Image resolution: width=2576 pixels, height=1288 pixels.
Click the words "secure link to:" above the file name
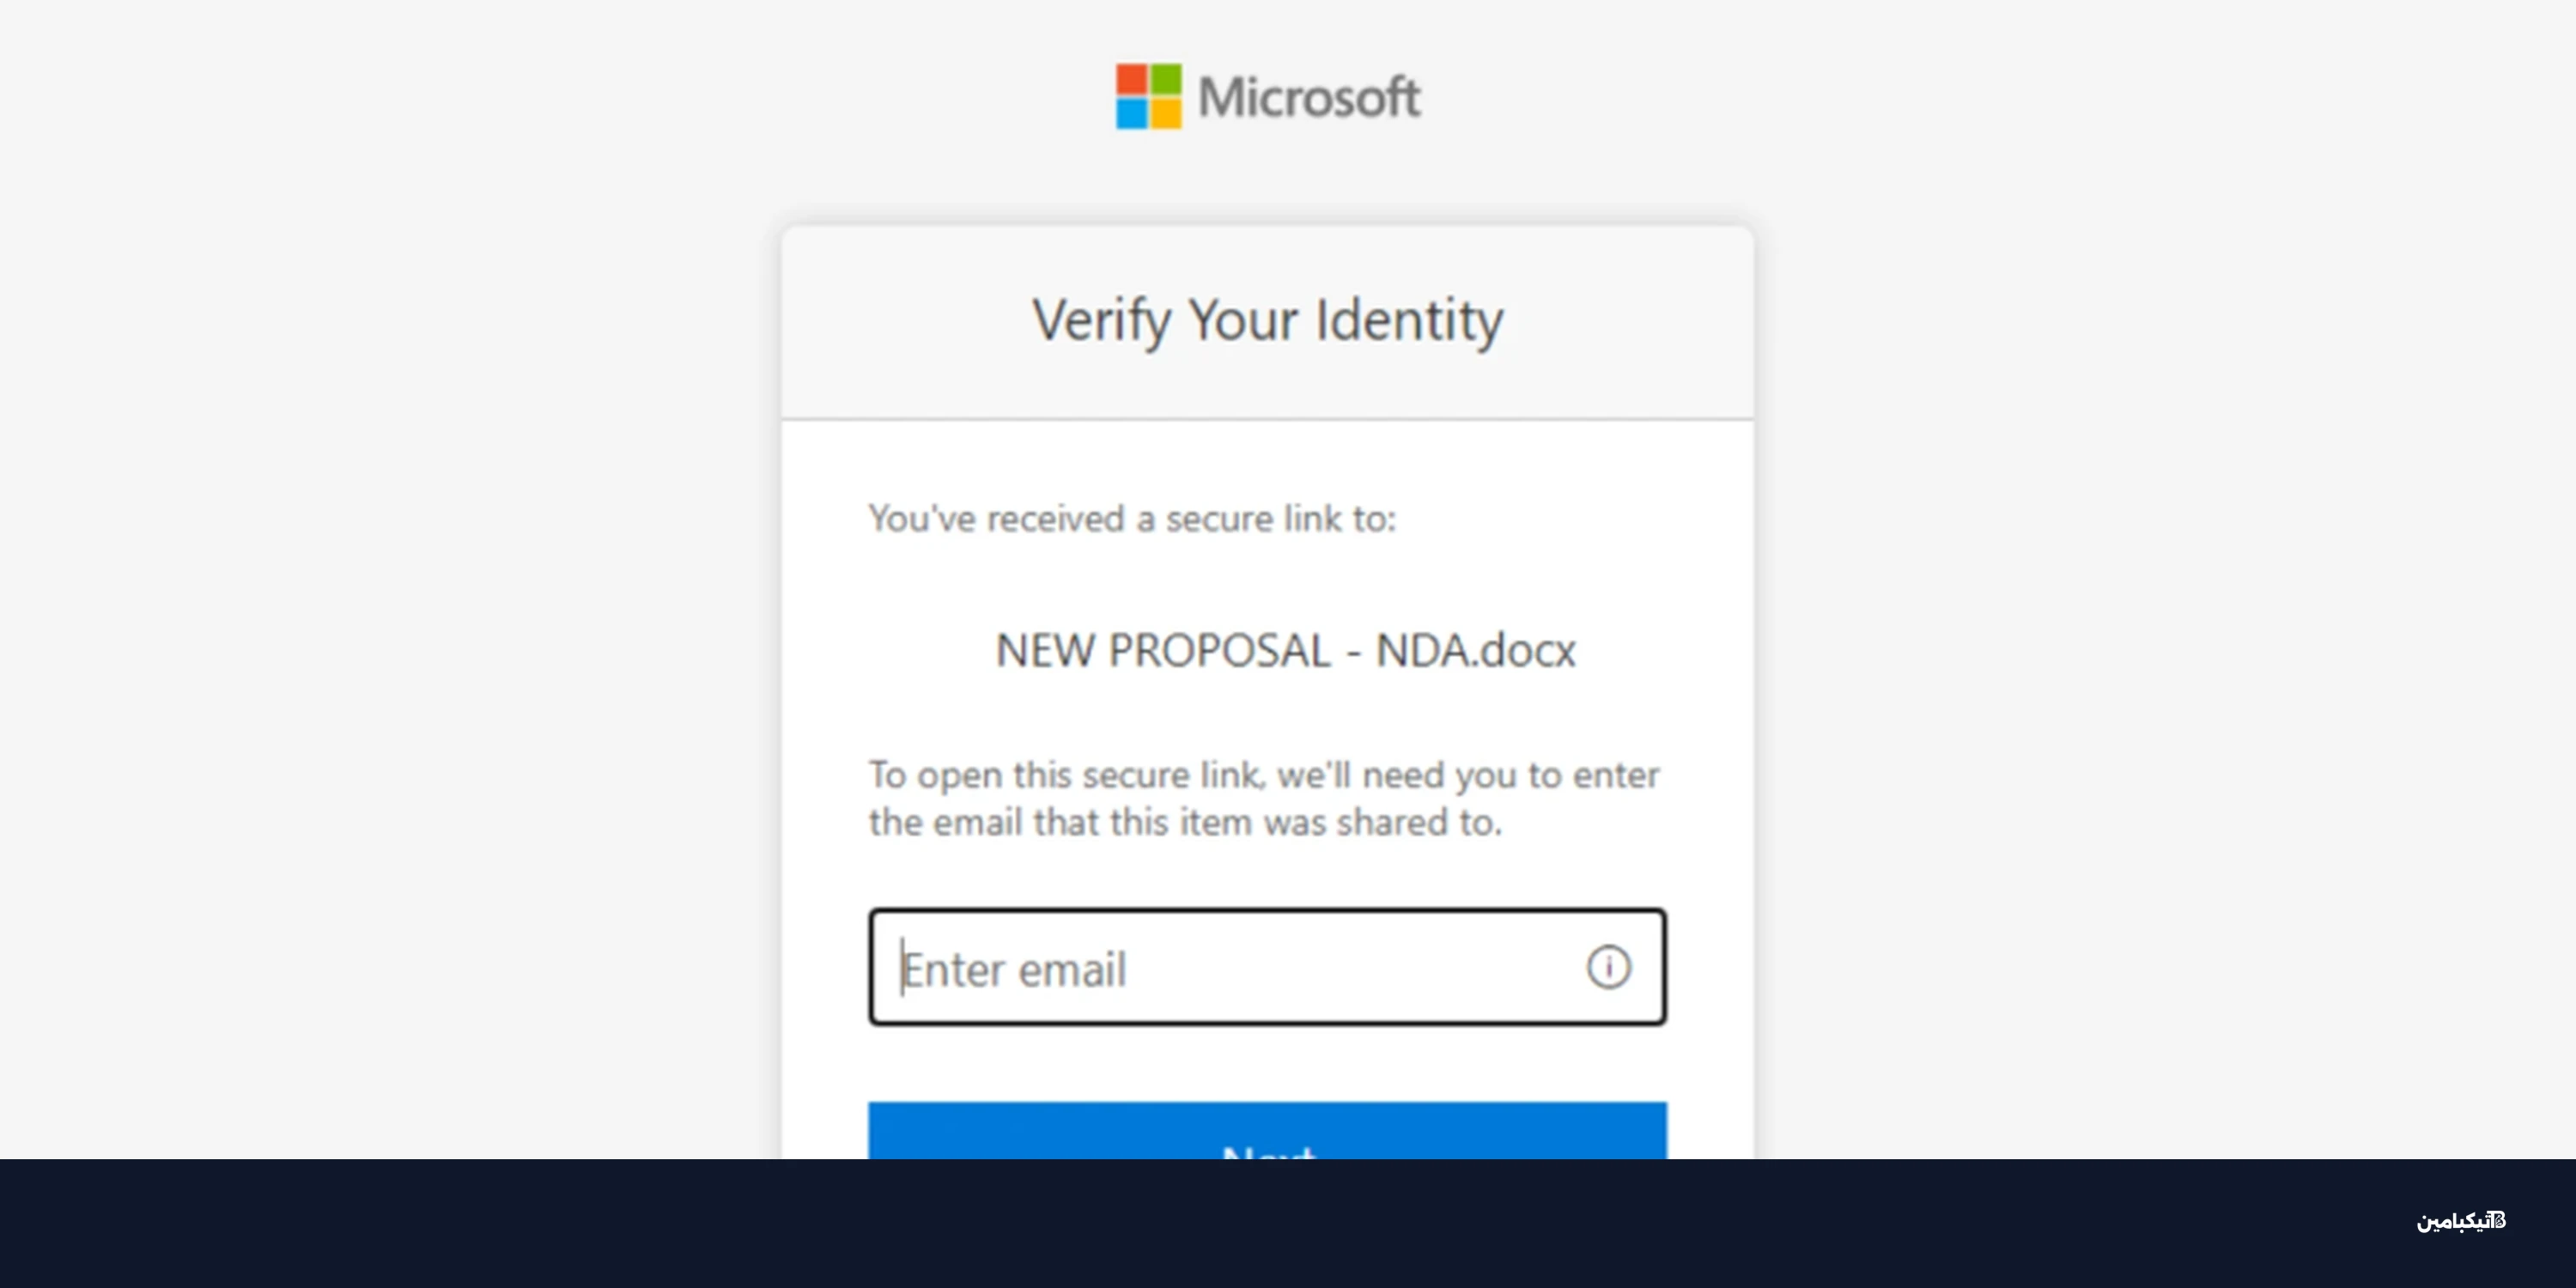pyautogui.click(x=1280, y=518)
